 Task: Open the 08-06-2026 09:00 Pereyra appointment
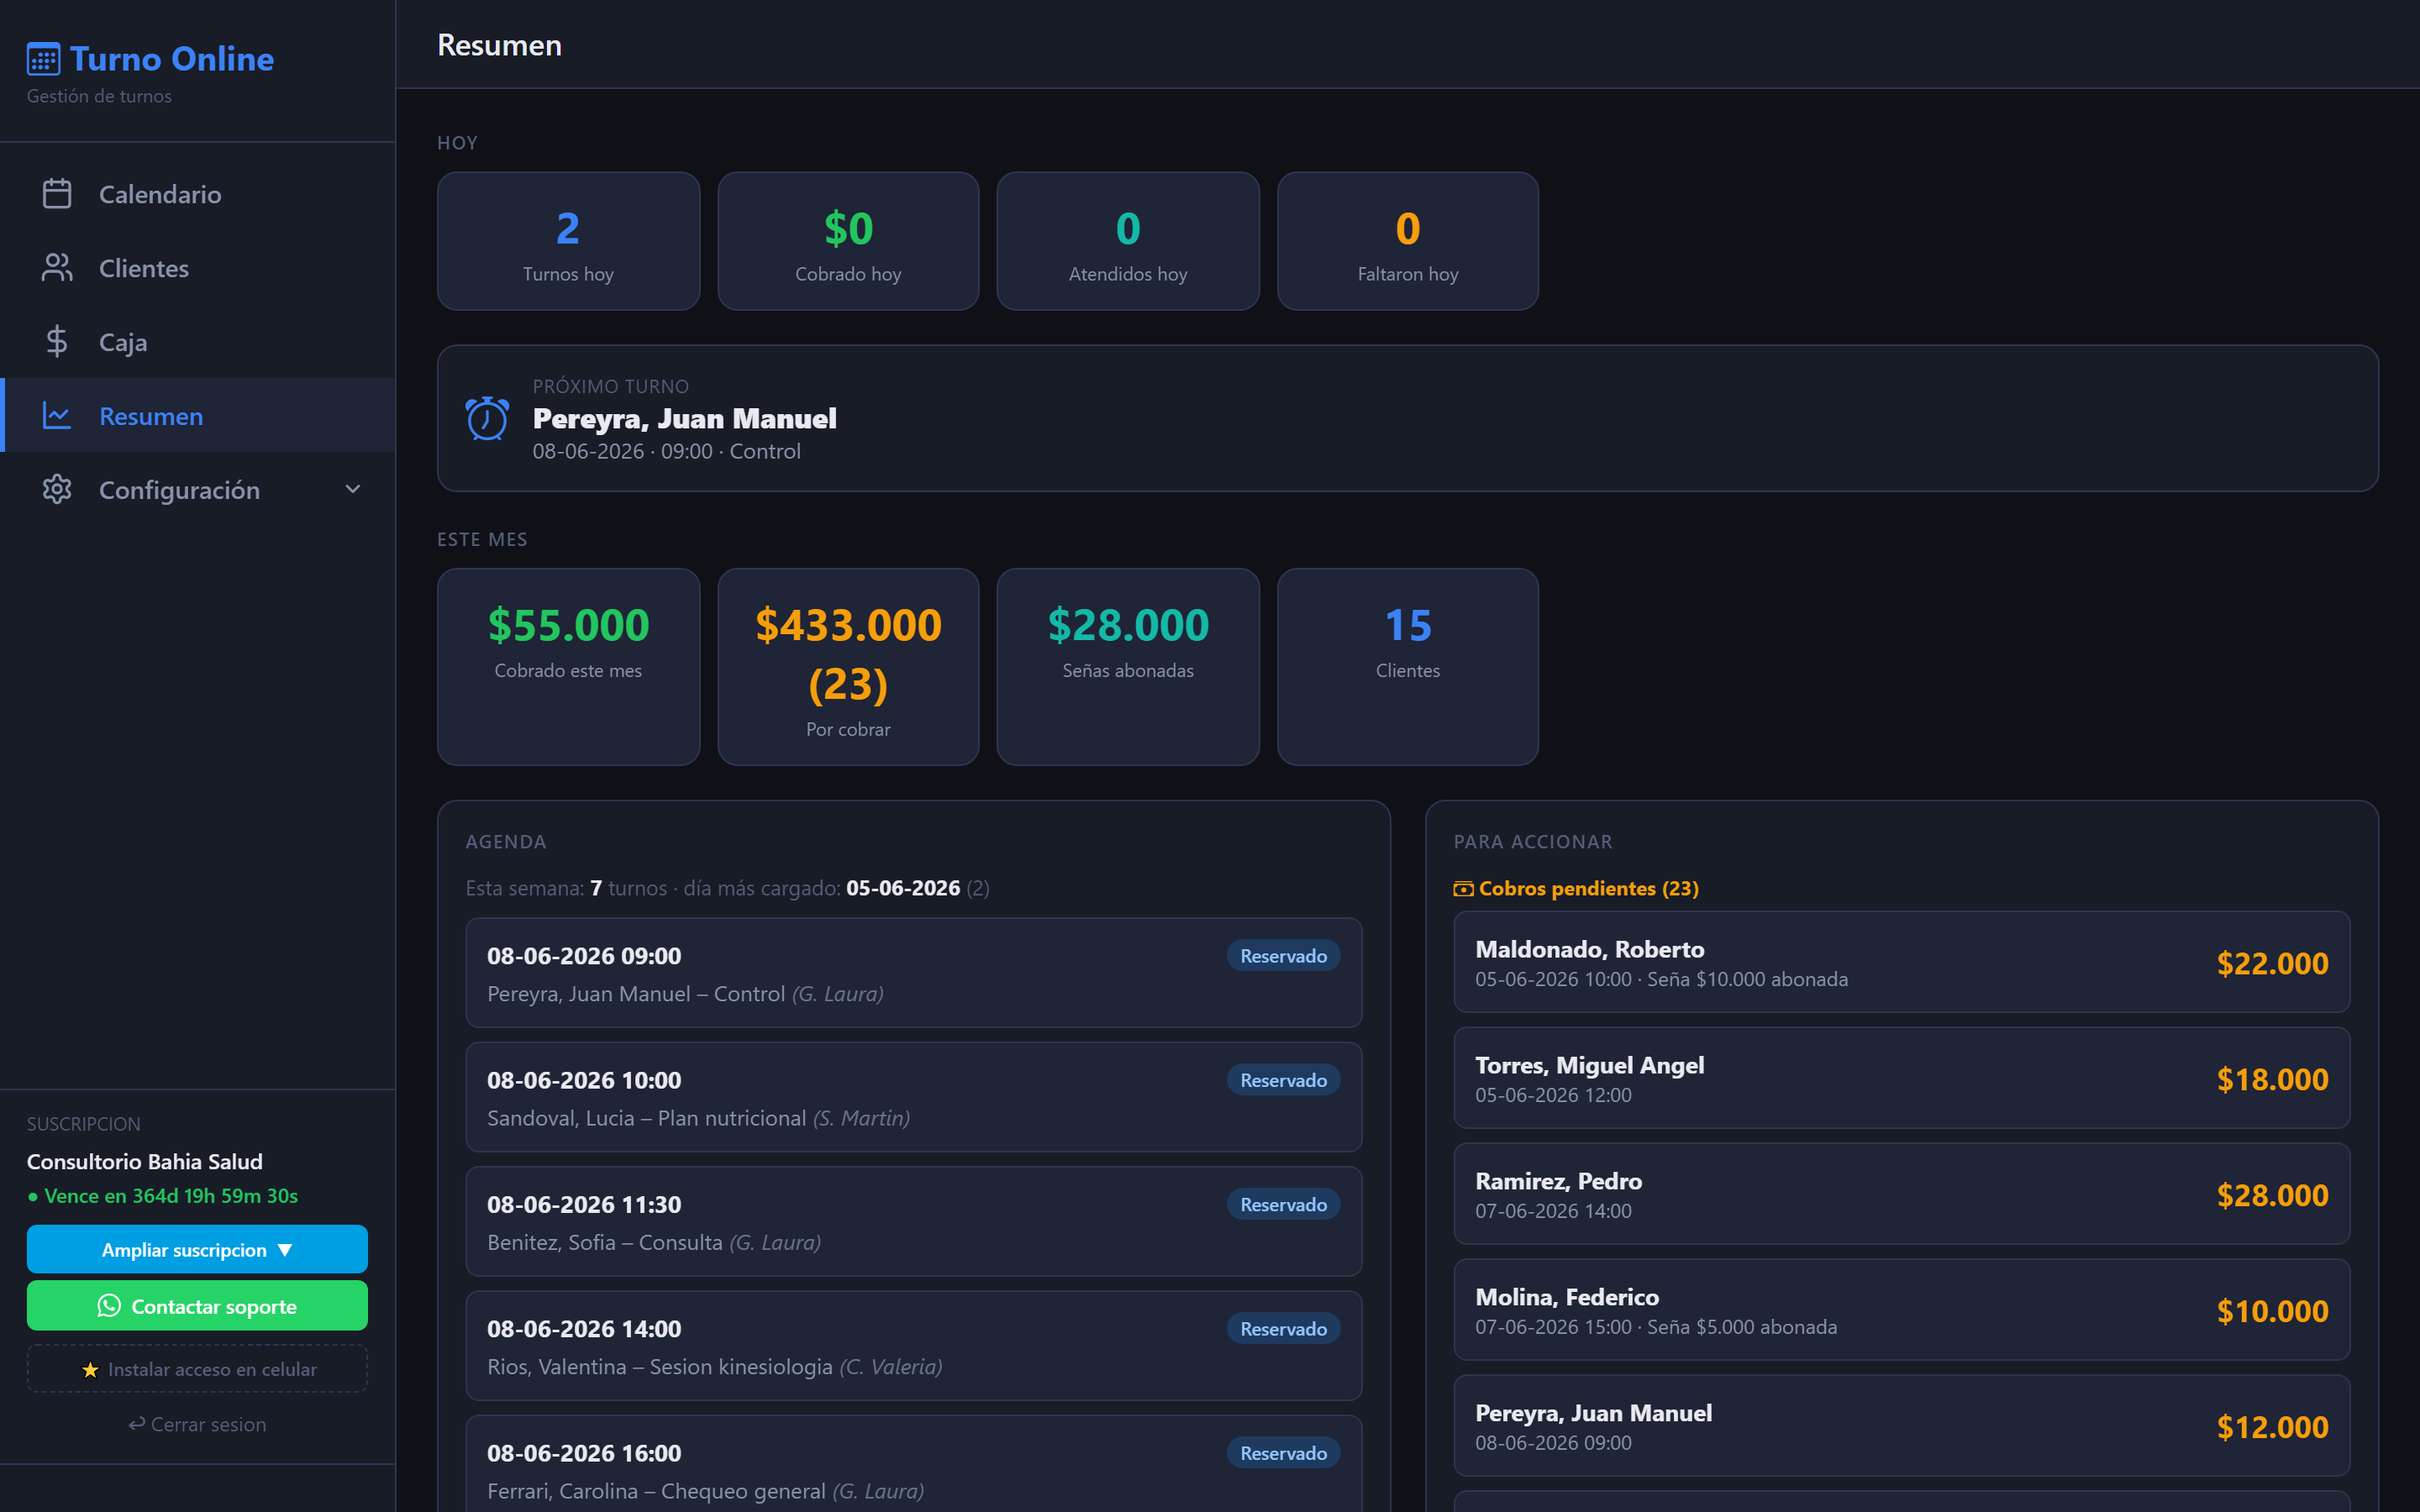click(x=914, y=973)
